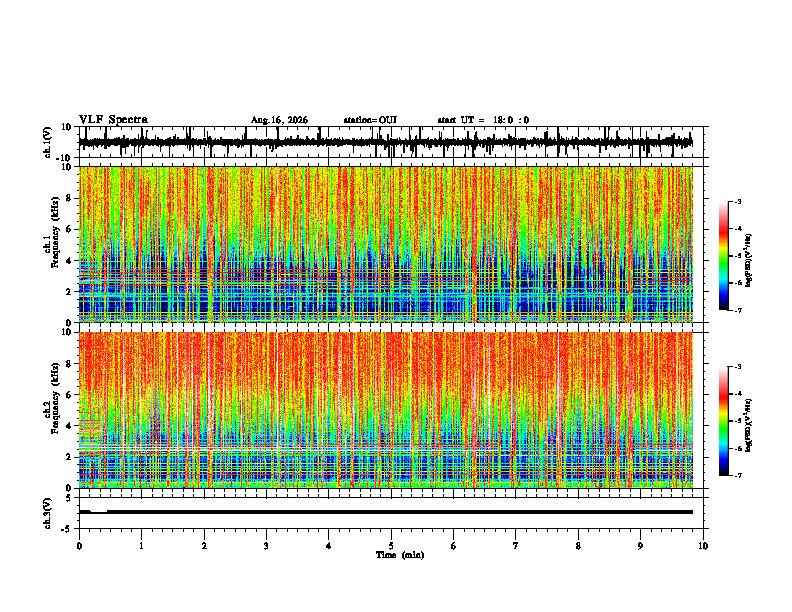The image size is (792, 612).
Task: Click the time axis tick label '10'
Action: coord(703,546)
